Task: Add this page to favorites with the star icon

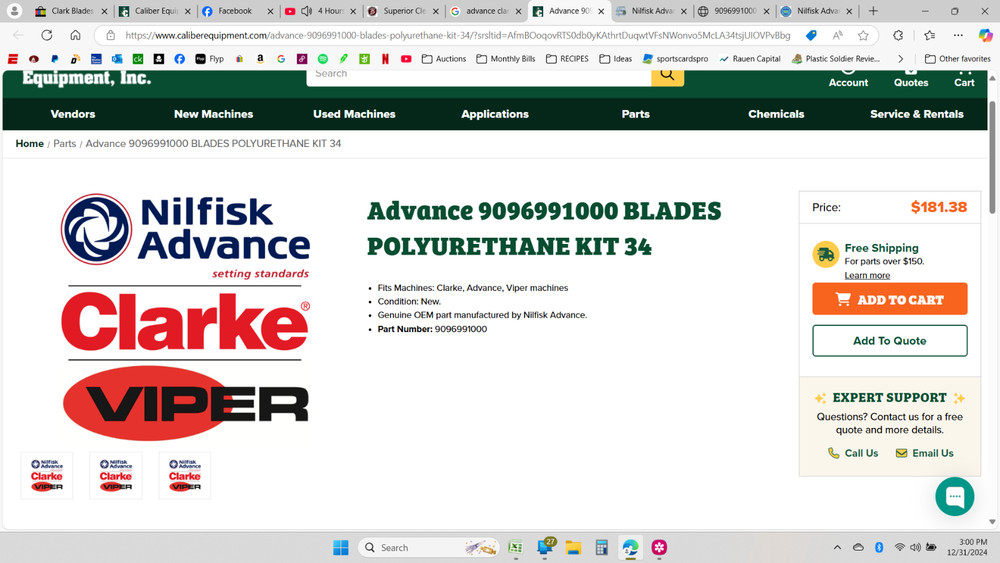Action: tap(863, 35)
